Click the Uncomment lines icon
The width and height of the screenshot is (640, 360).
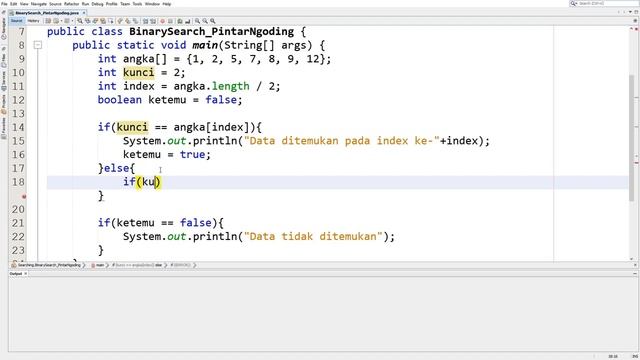click(x=187, y=21)
